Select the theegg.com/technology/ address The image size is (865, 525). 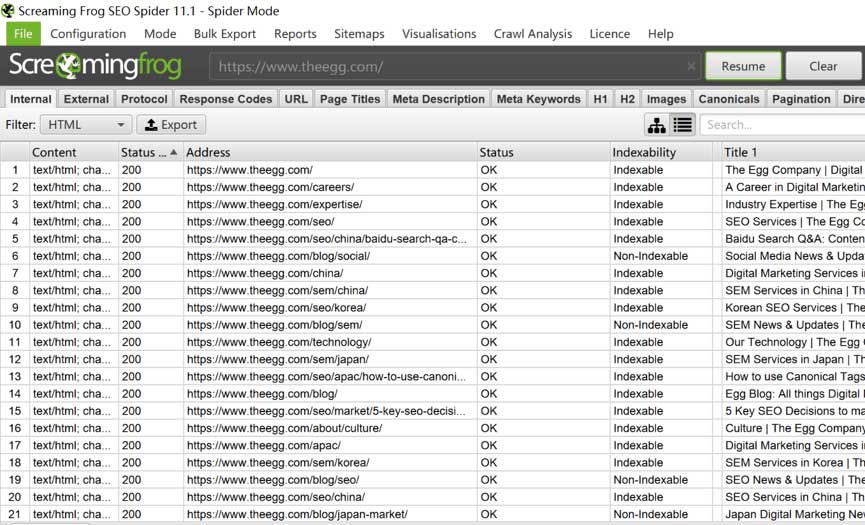(x=279, y=342)
